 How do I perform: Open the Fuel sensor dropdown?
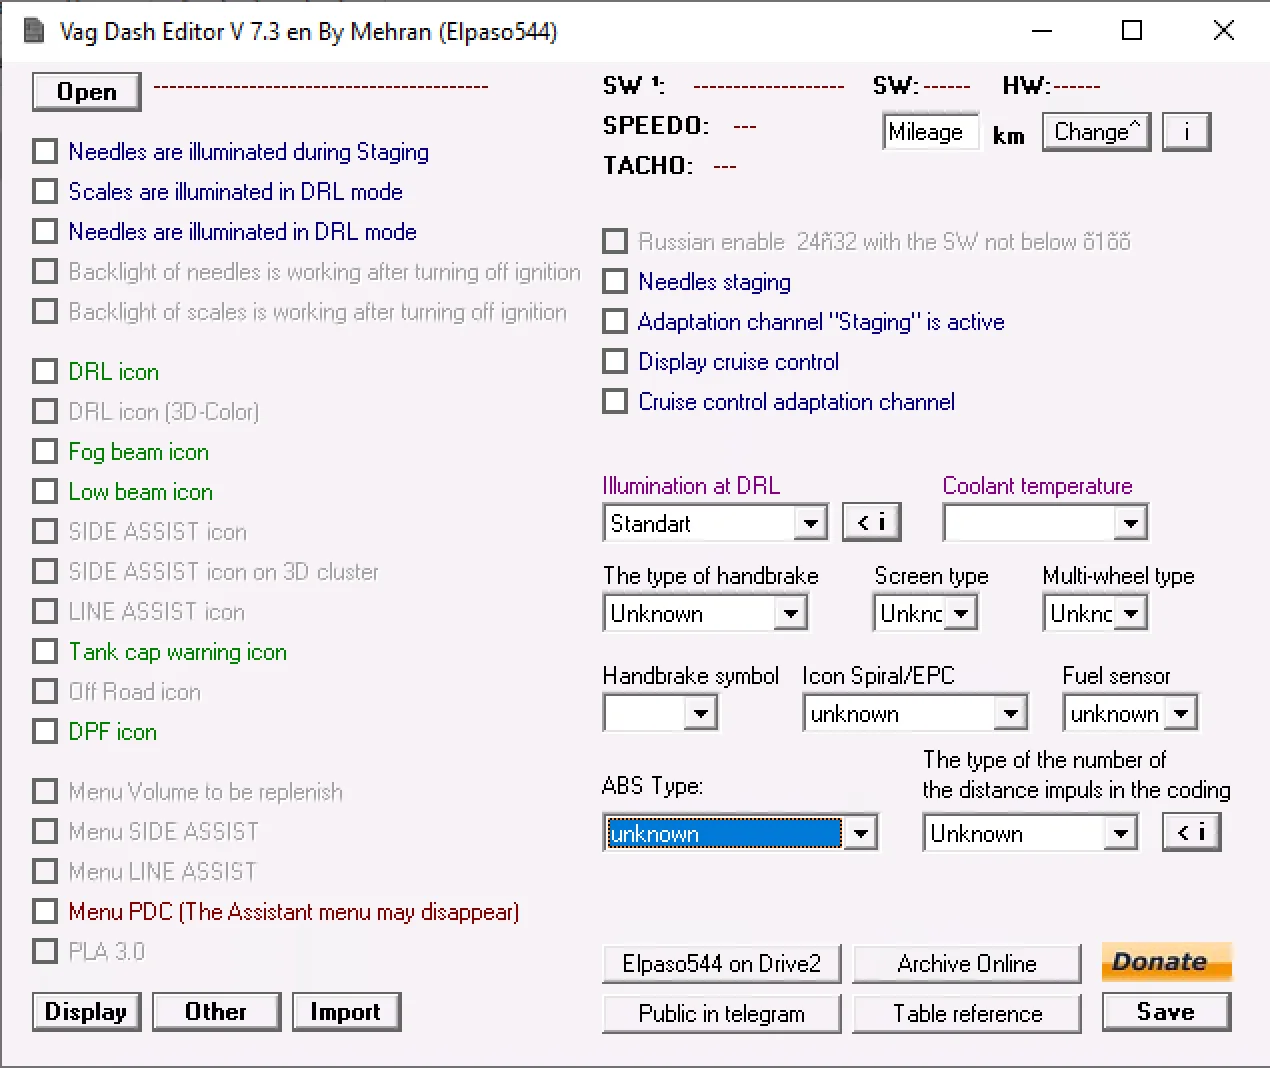(1181, 713)
